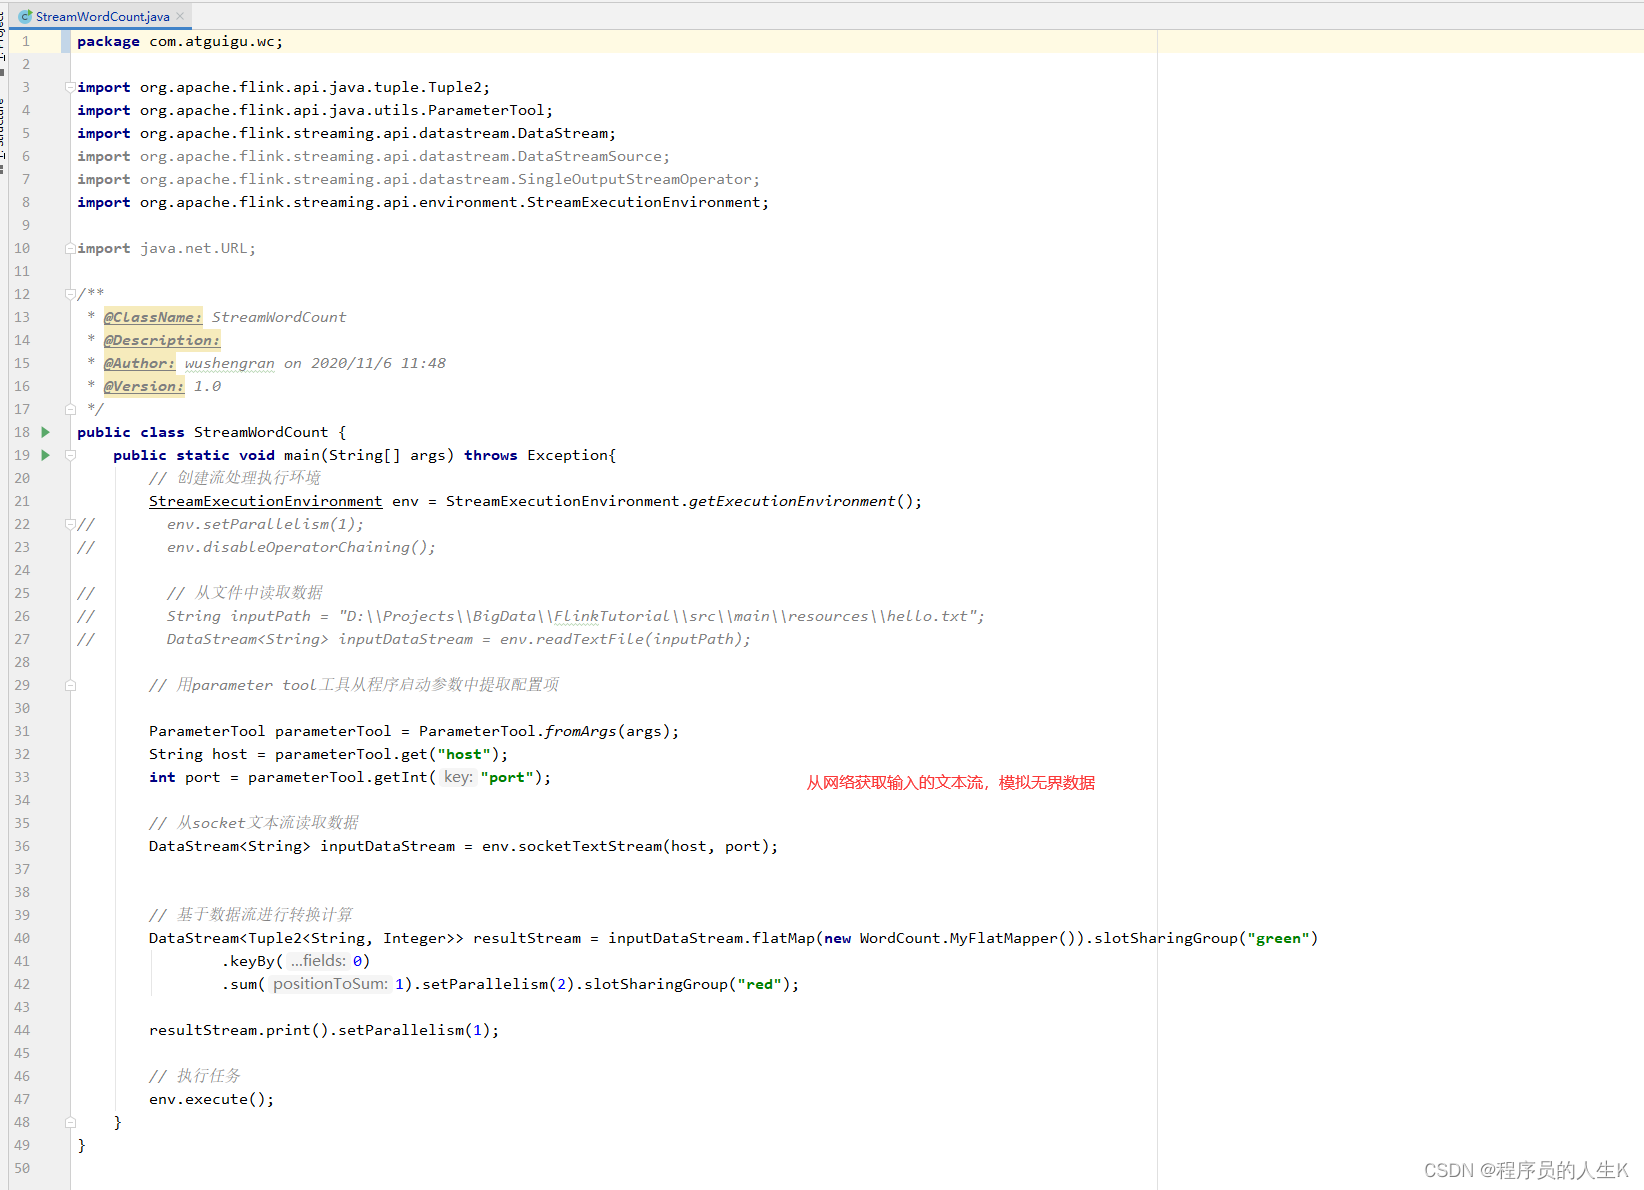Click line number 36 in the gutter
1644x1190 pixels.
[x=22, y=846]
